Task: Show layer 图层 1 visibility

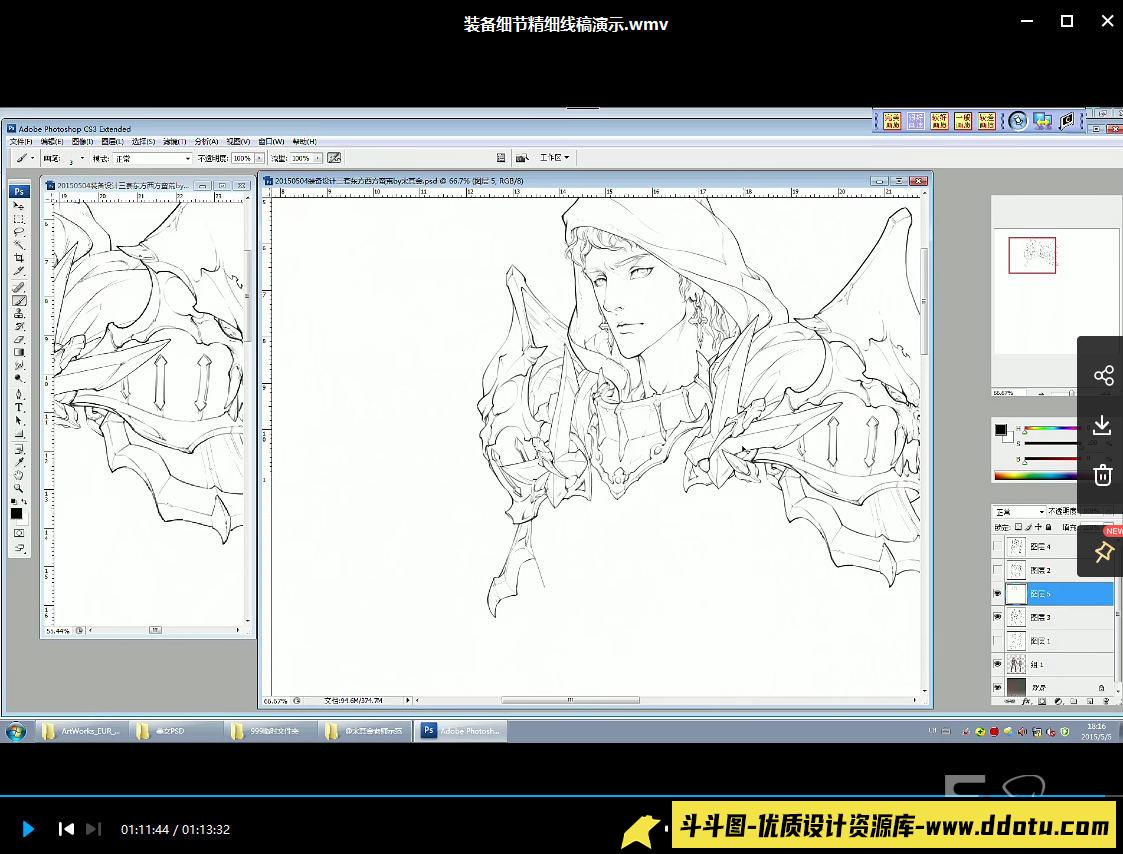Action: [x=998, y=640]
